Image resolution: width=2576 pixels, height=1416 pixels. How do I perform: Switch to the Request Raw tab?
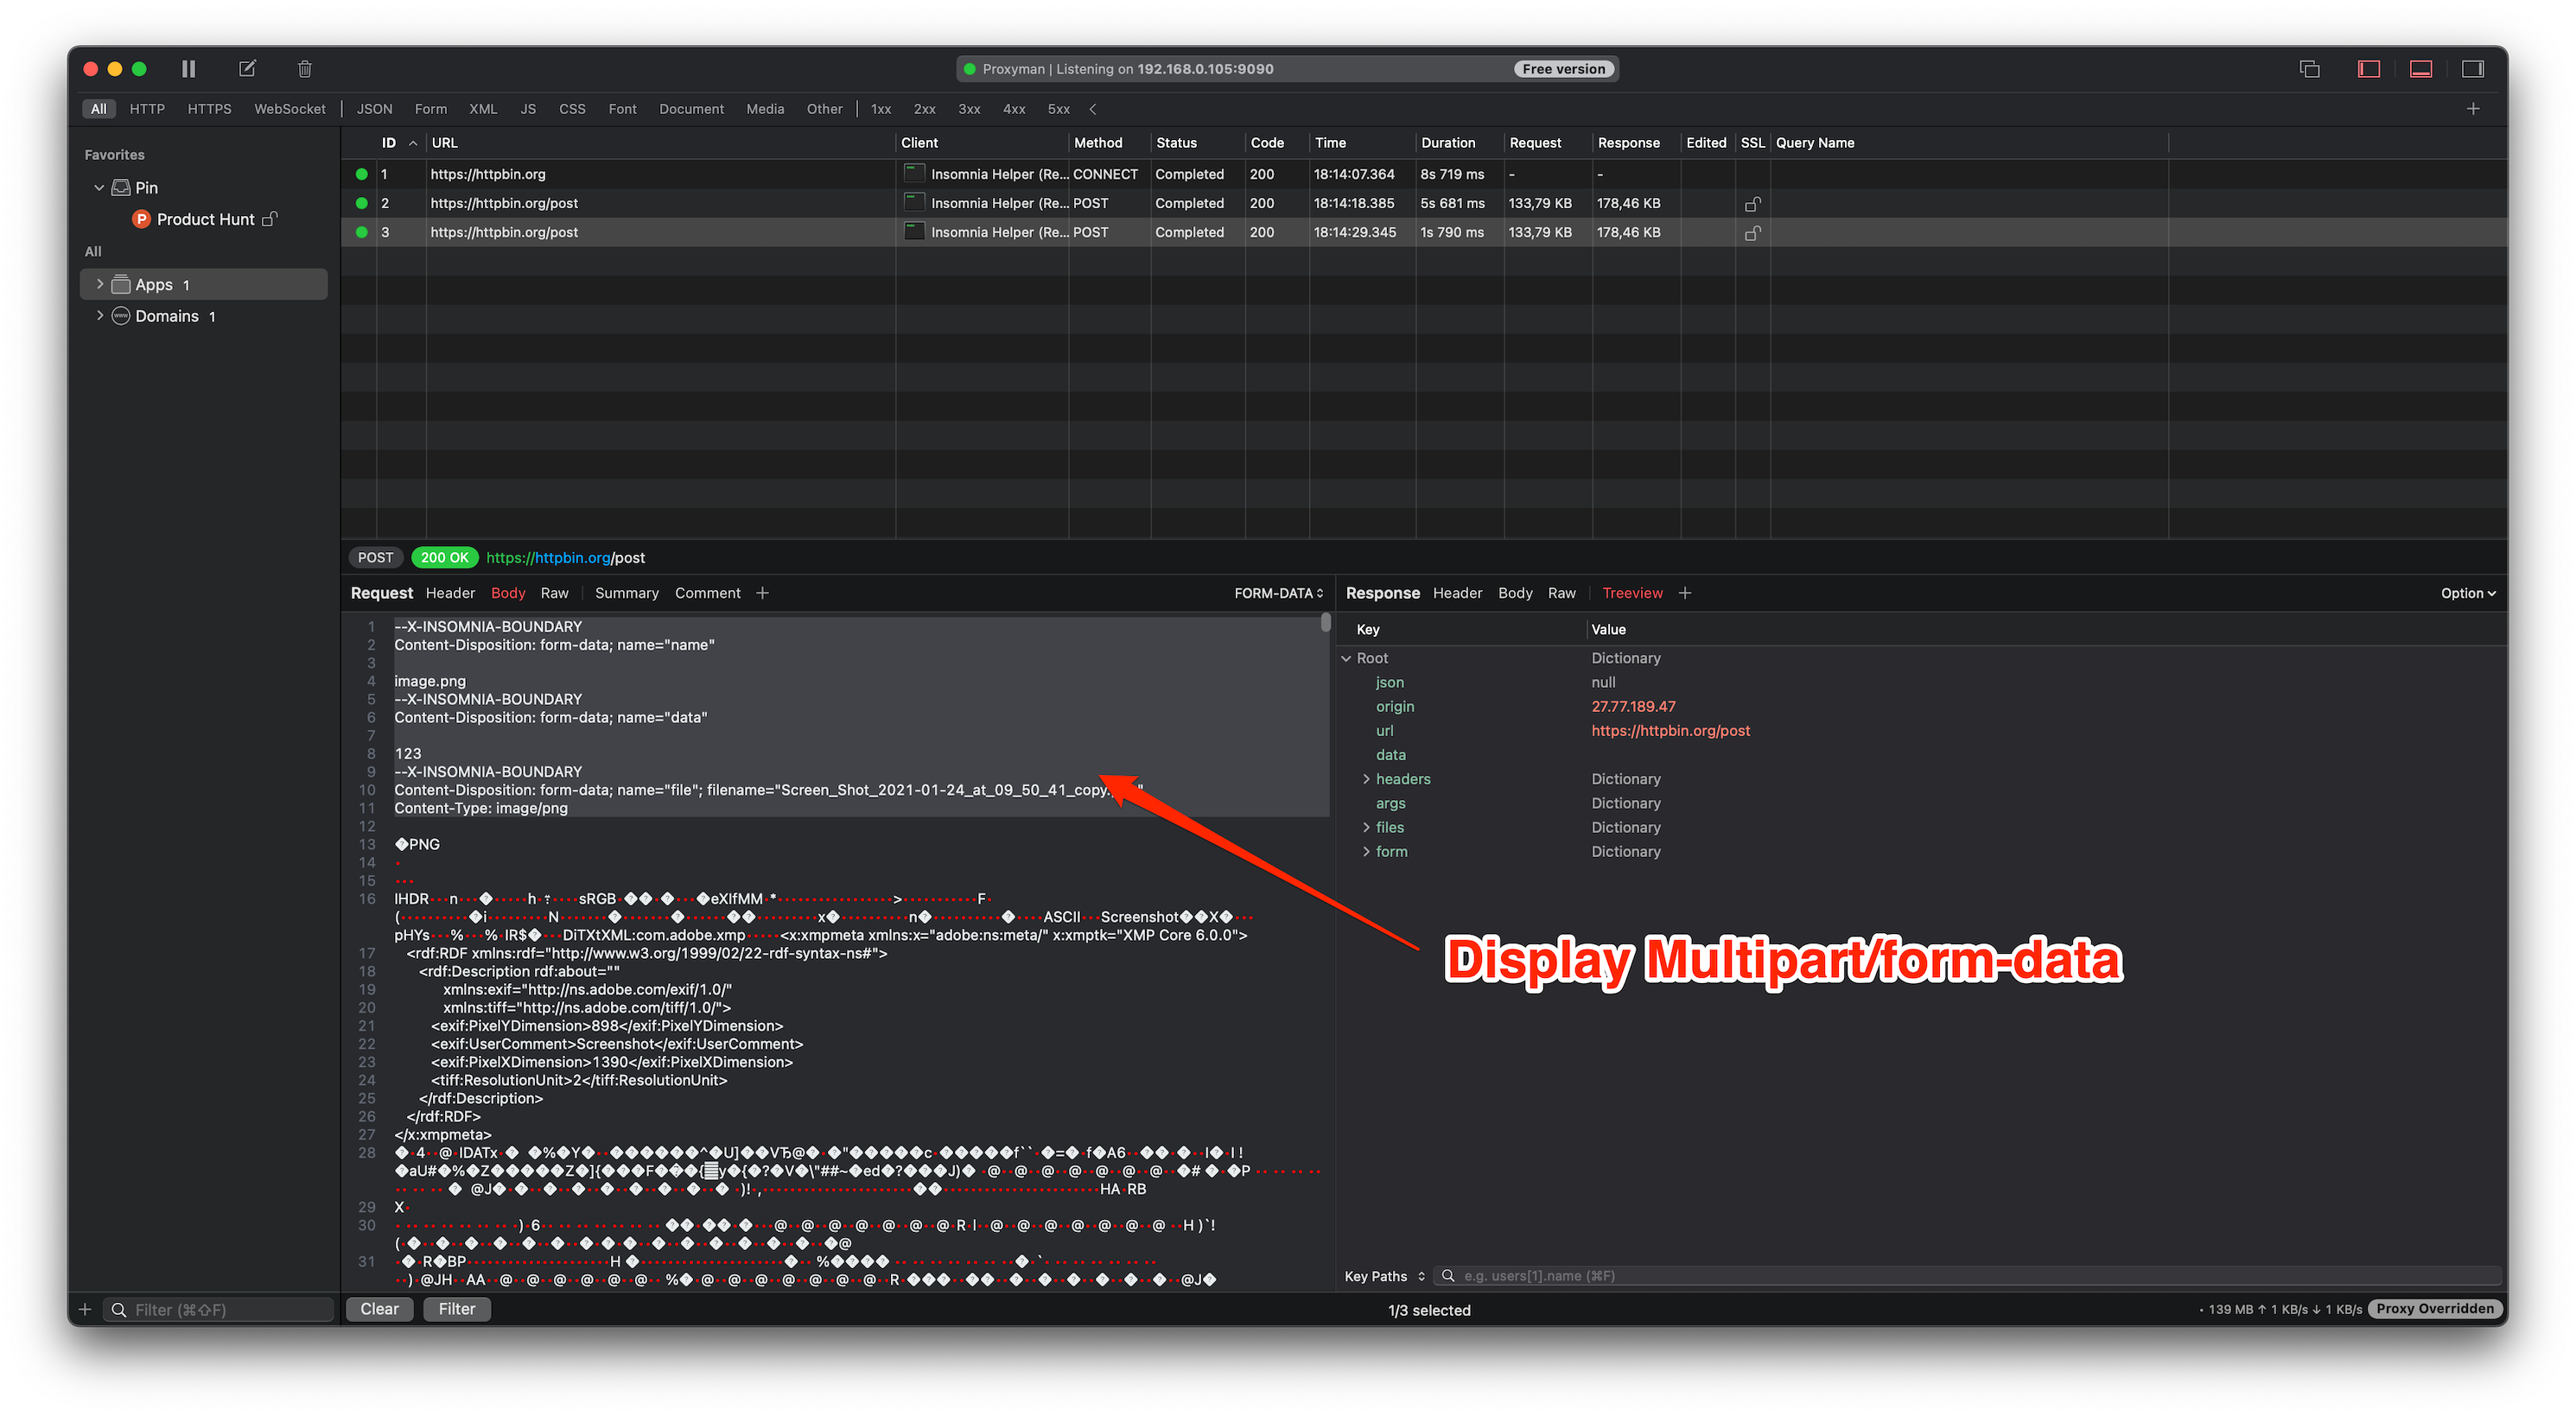click(554, 593)
